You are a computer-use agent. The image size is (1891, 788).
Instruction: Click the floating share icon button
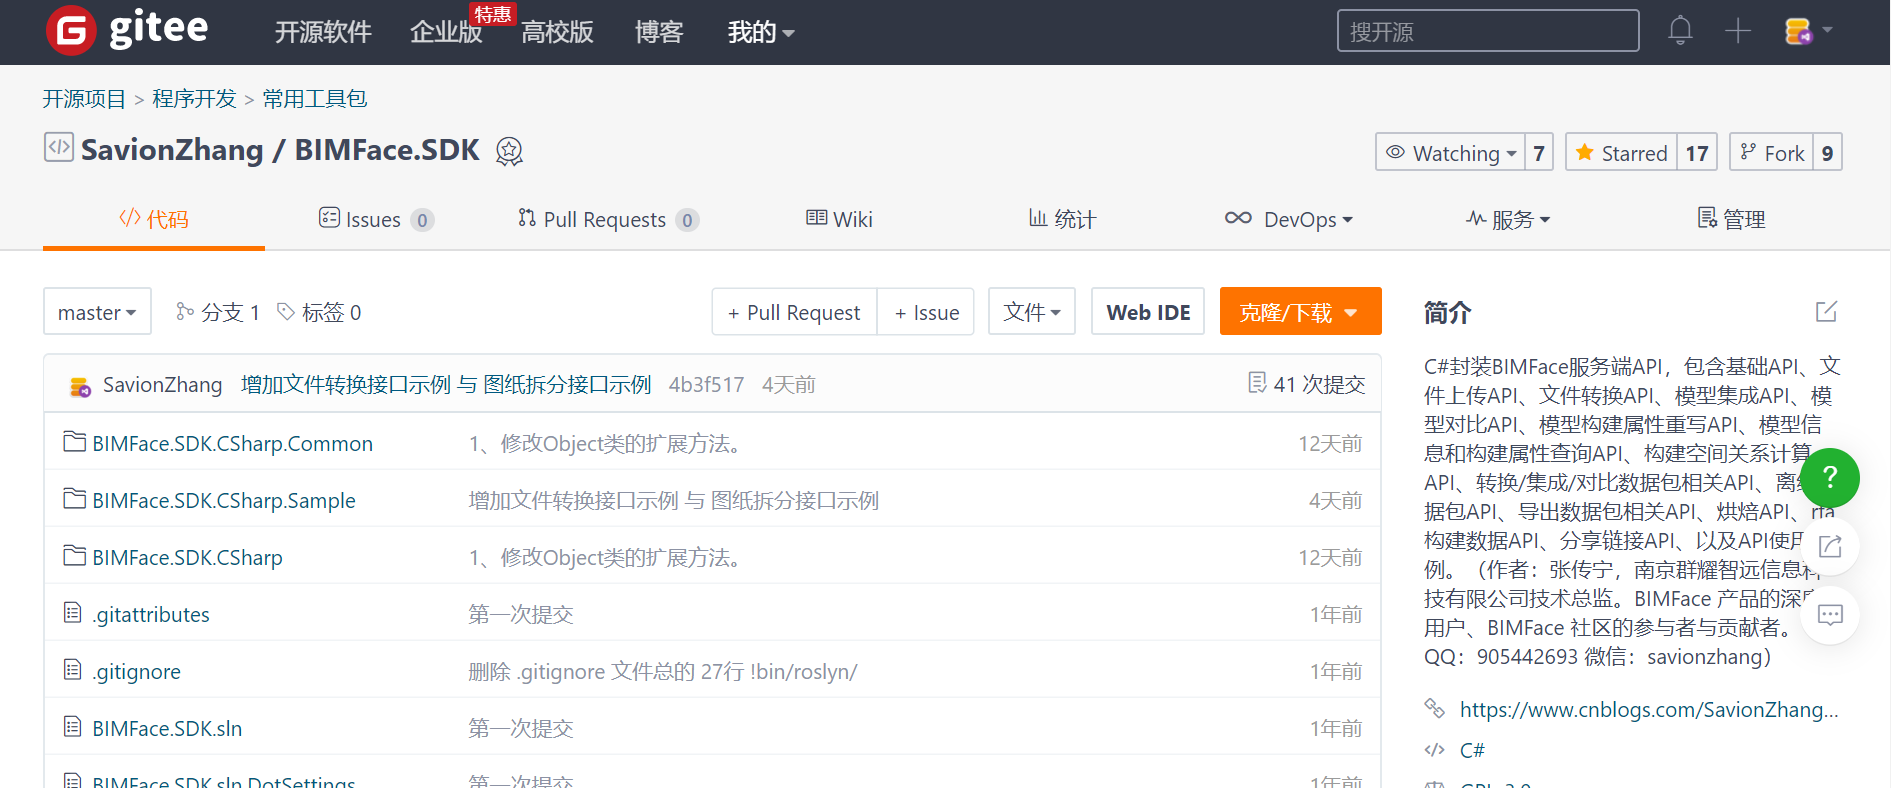click(x=1830, y=546)
